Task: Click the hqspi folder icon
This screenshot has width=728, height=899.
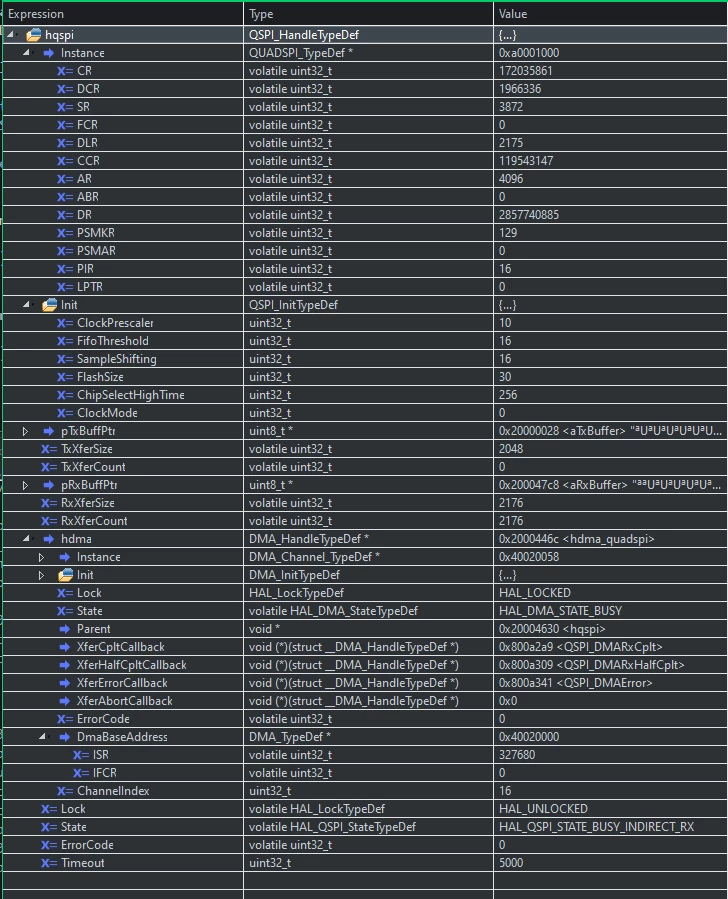Action: (34, 34)
